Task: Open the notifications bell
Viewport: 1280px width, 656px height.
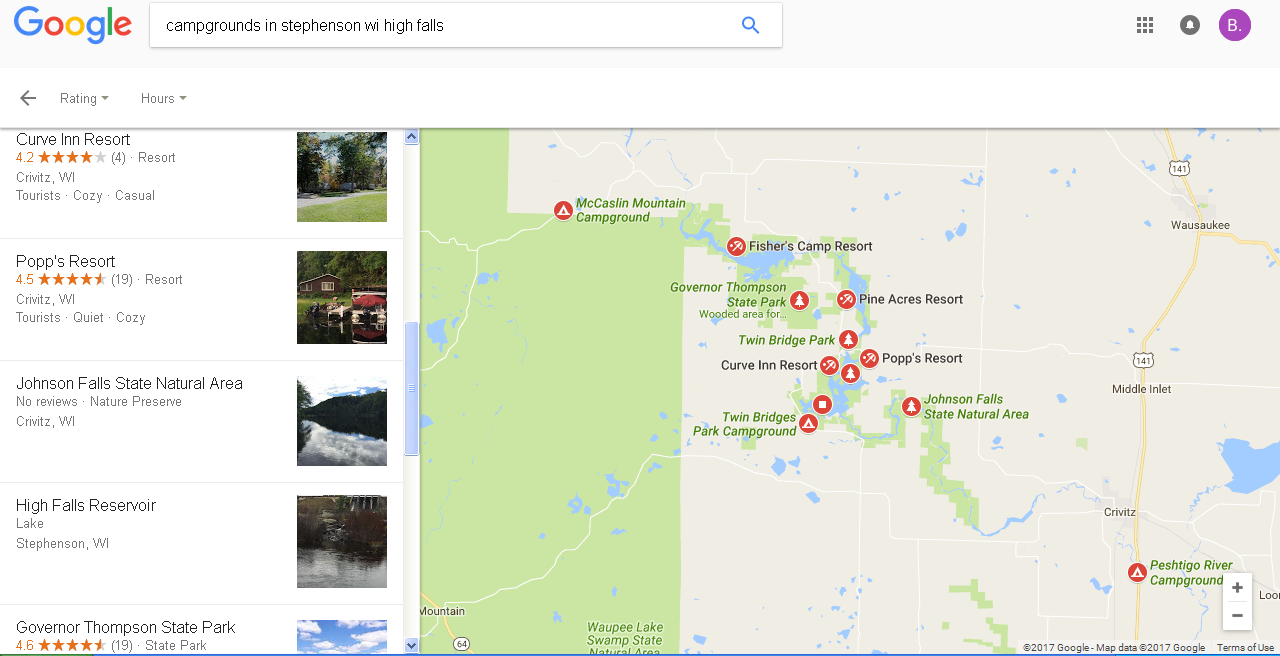Action: 1189,25
